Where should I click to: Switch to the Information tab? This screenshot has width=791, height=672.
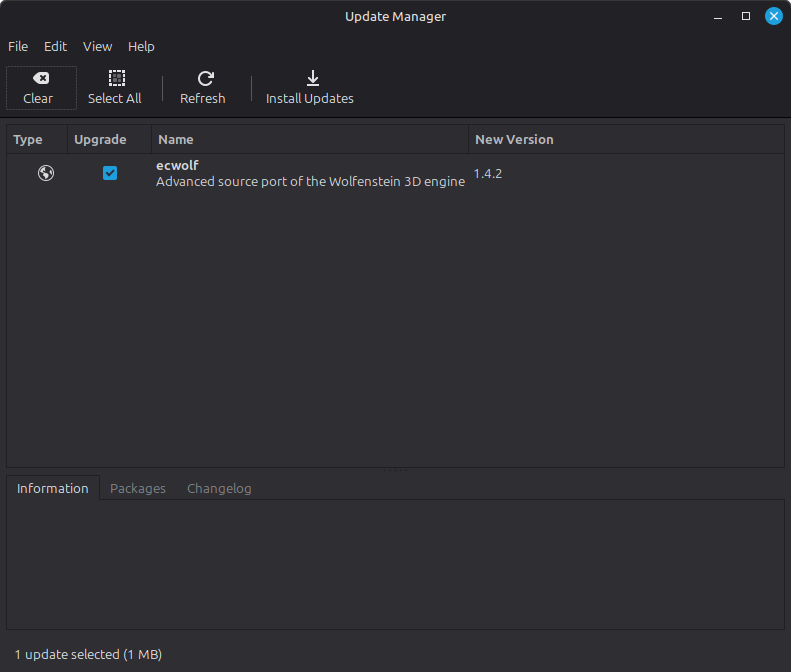[53, 488]
